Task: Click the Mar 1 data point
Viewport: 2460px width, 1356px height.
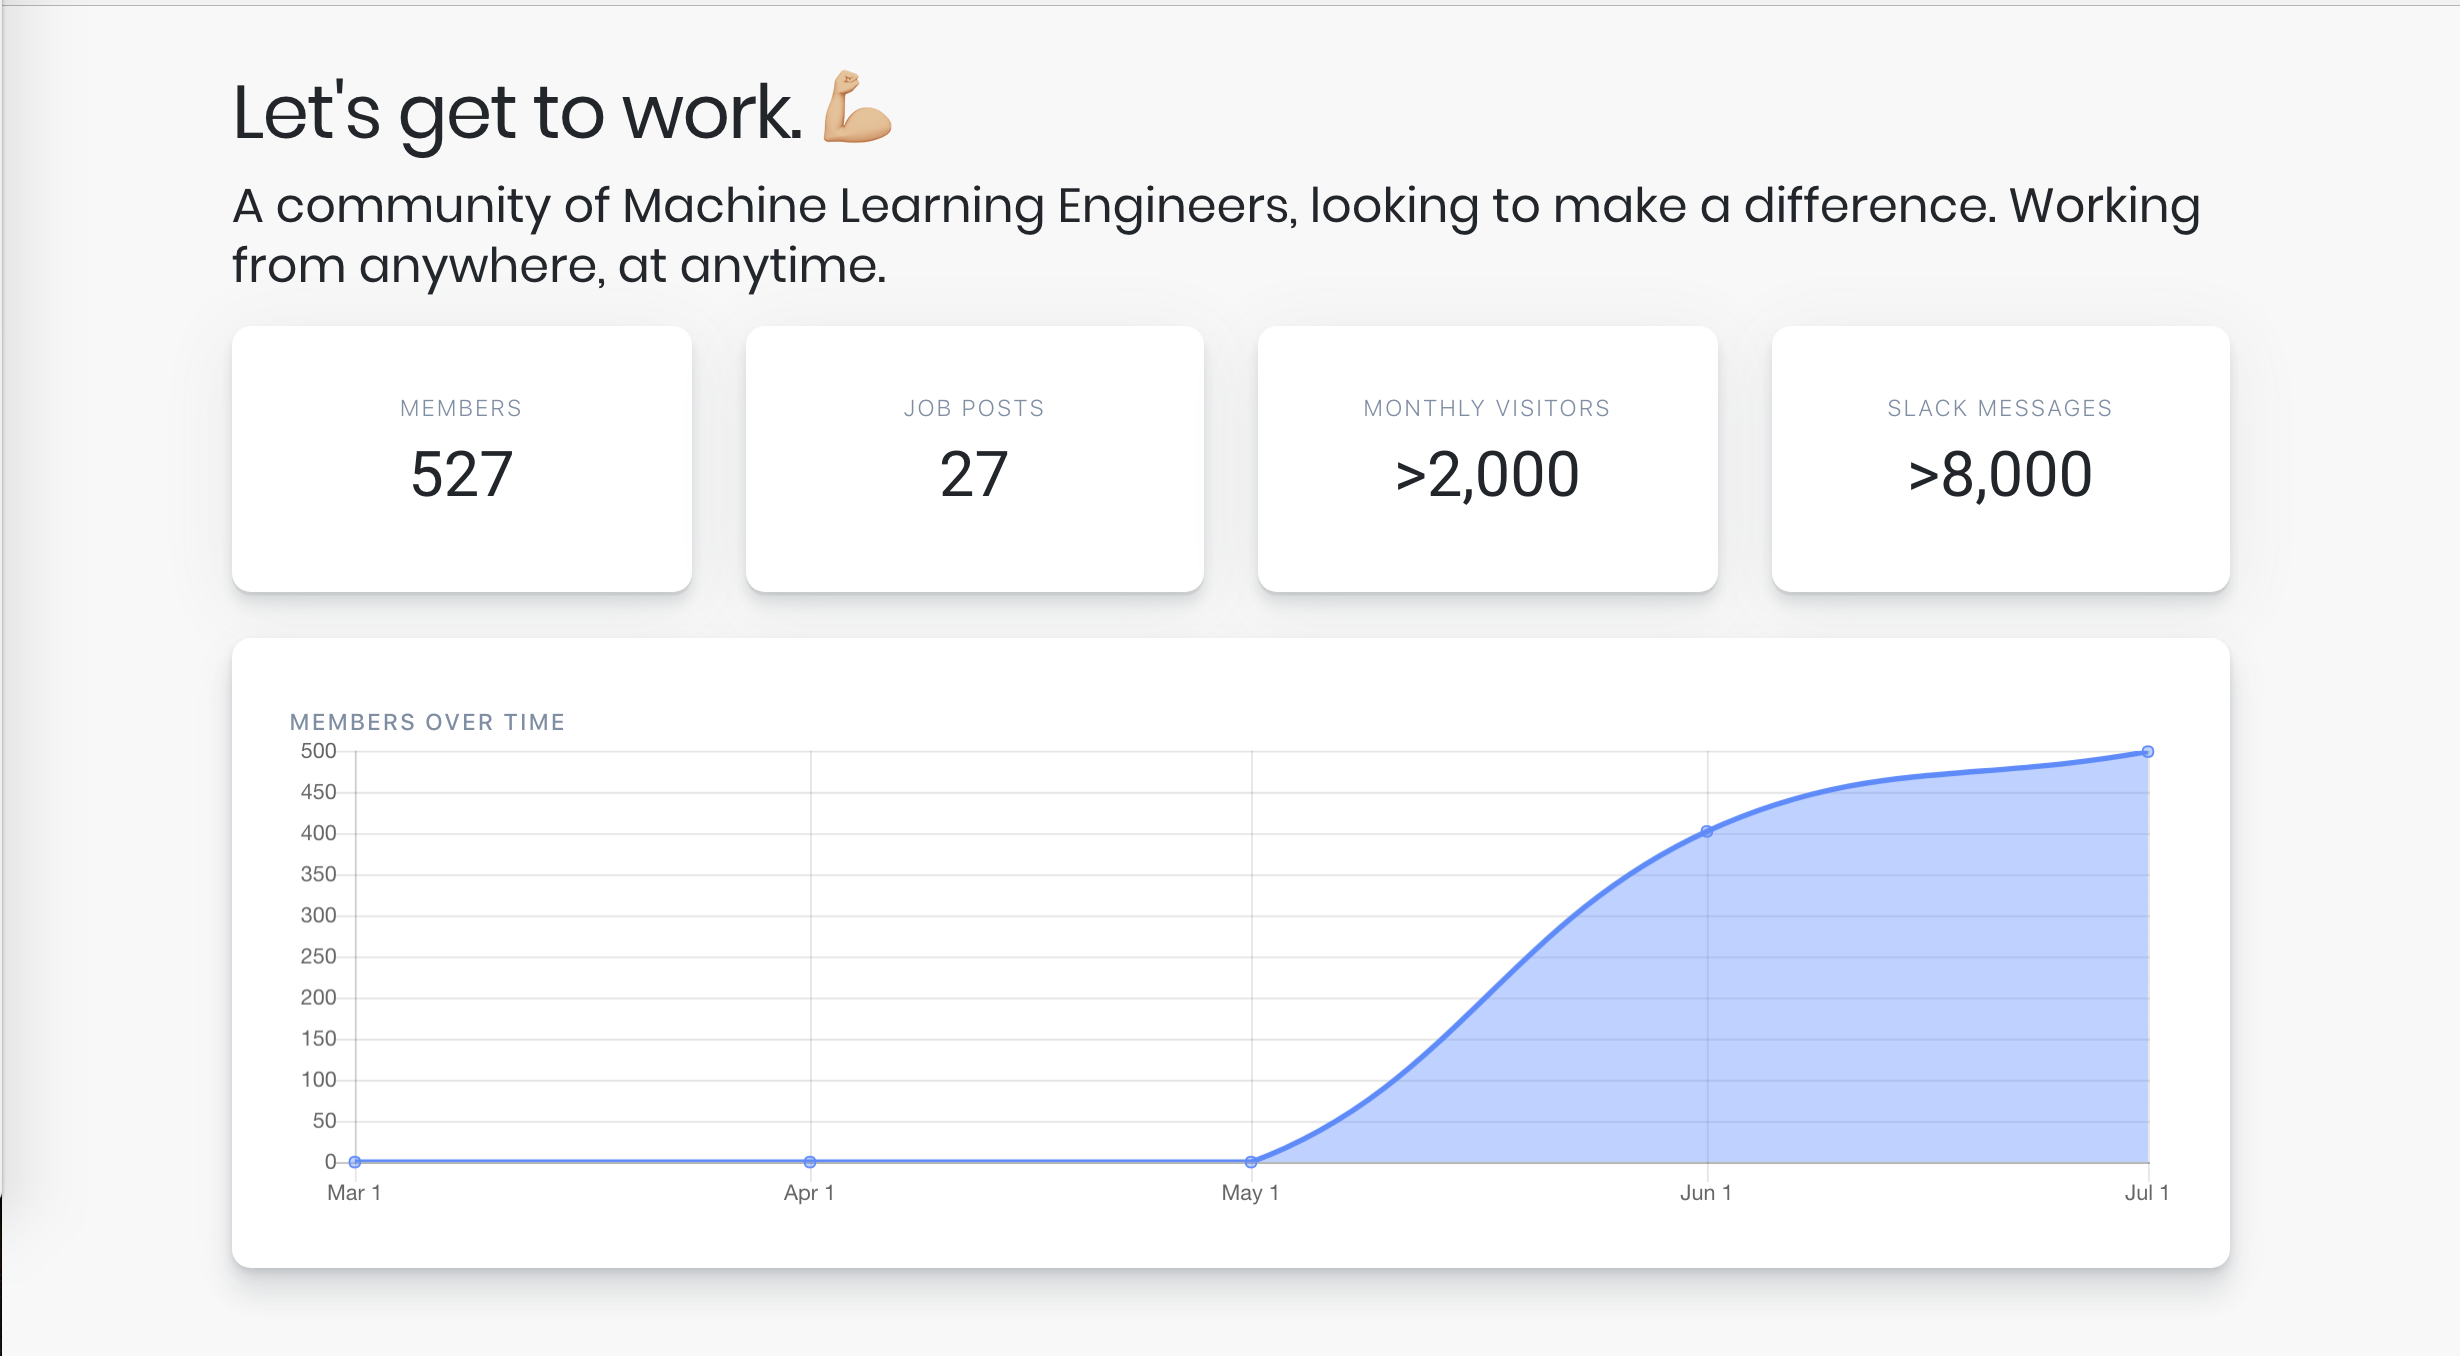Action: 355,1162
